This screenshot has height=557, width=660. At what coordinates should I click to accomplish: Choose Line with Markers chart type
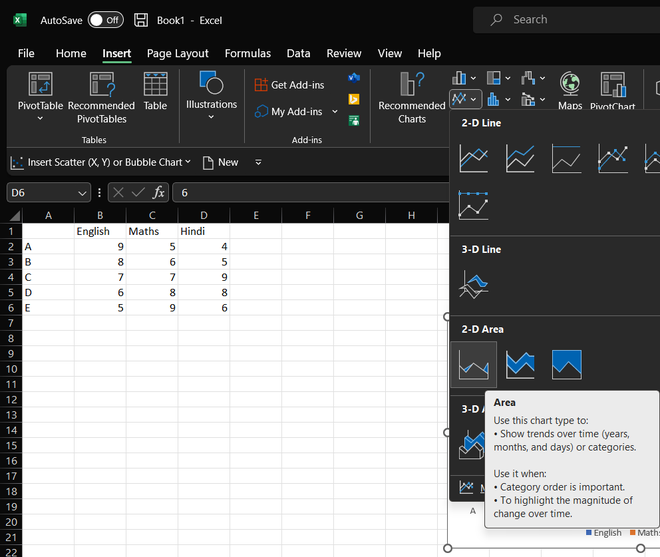pos(612,158)
